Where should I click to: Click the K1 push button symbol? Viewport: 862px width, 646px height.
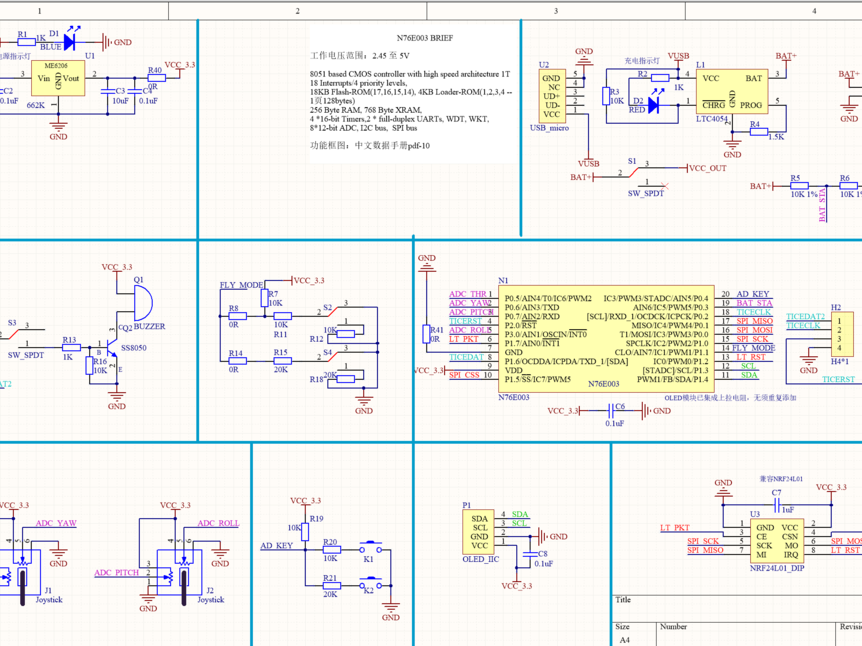click(371, 548)
